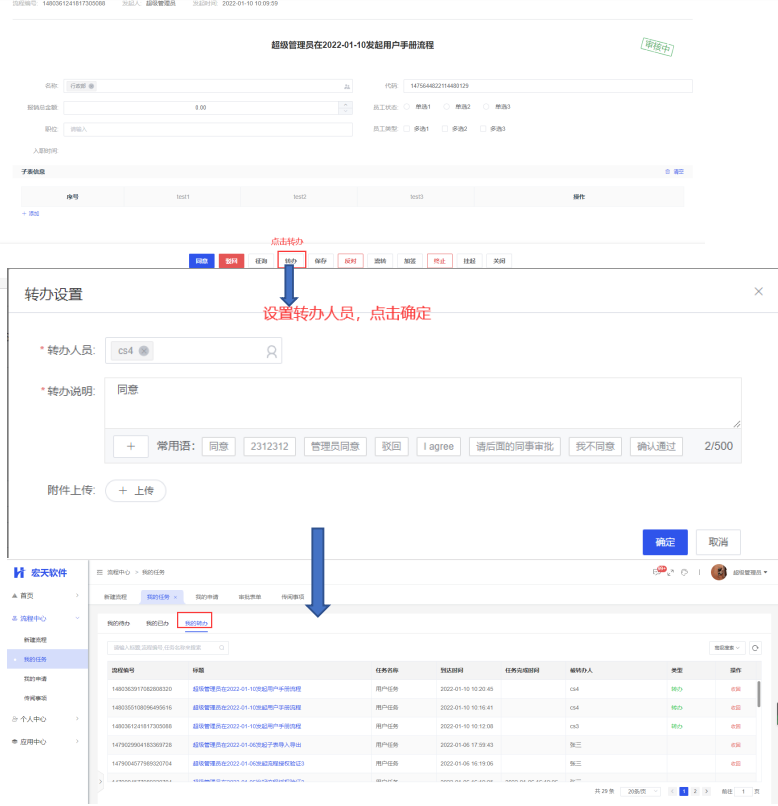
Task: Select radio option 单选1
Action: (407, 107)
